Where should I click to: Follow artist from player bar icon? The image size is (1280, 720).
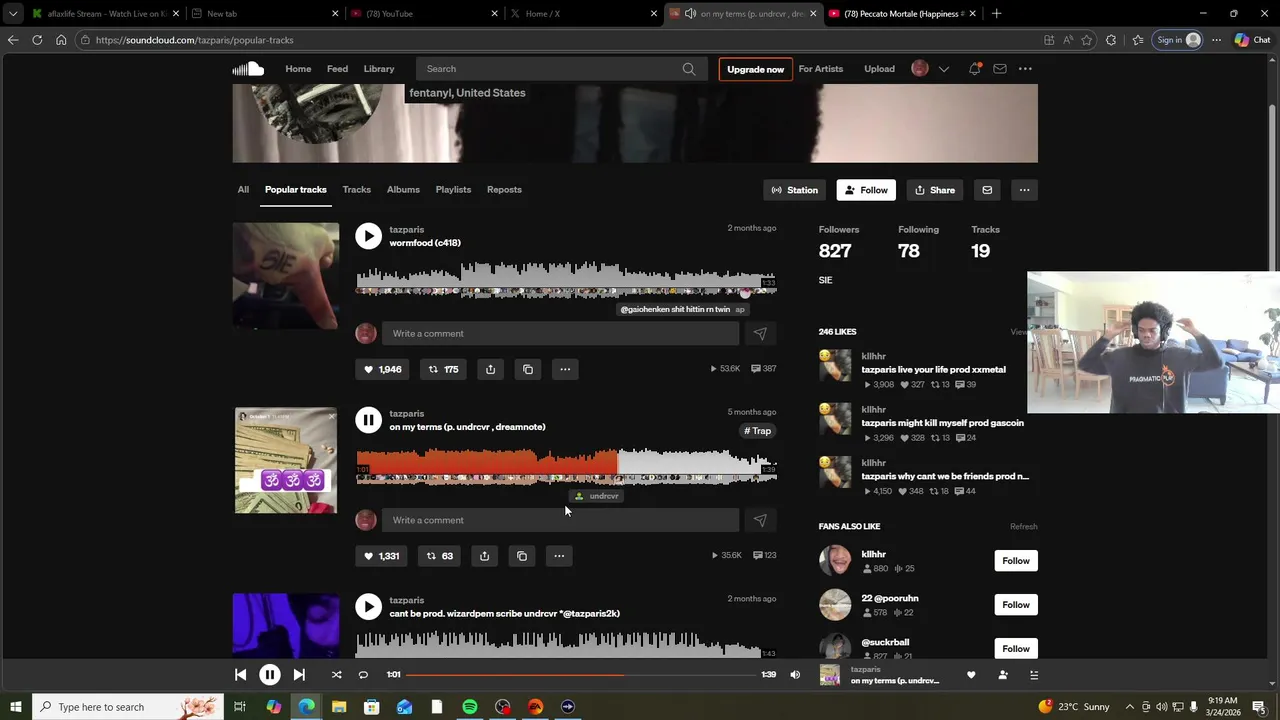[x=1003, y=675]
